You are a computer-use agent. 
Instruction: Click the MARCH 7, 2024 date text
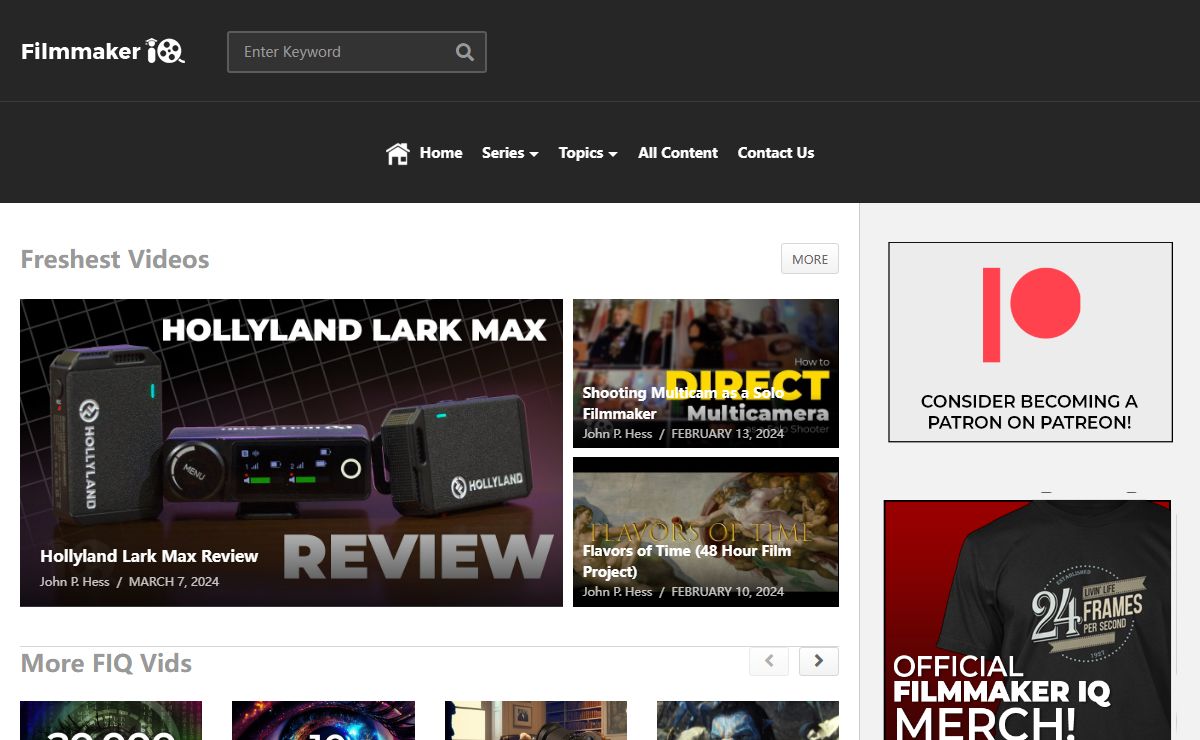174,582
